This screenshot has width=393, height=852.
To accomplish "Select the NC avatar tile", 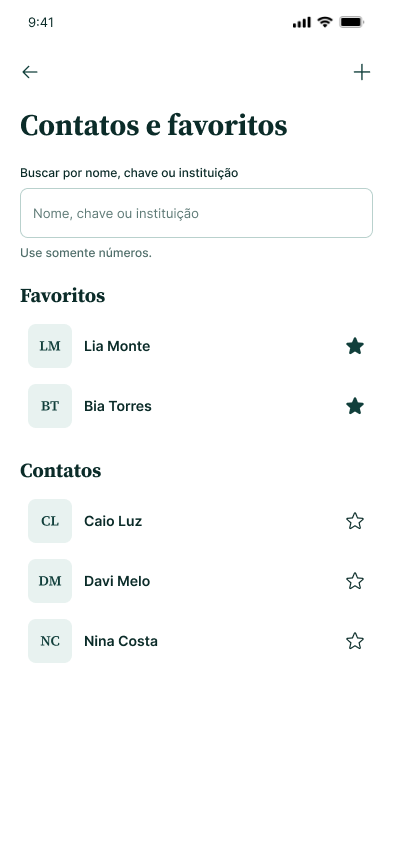I will [50, 641].
